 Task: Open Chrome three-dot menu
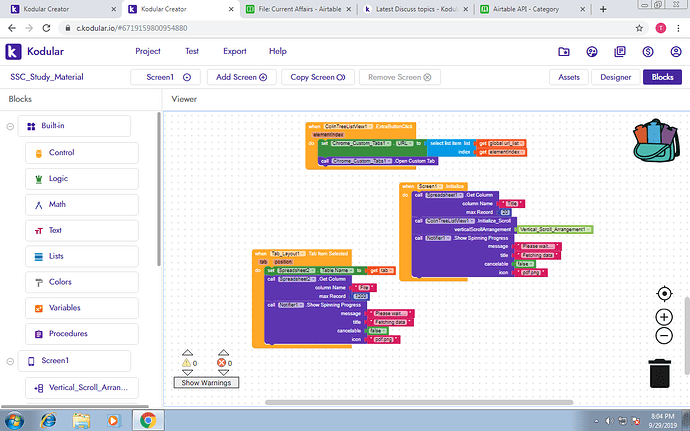coord(678,28)
